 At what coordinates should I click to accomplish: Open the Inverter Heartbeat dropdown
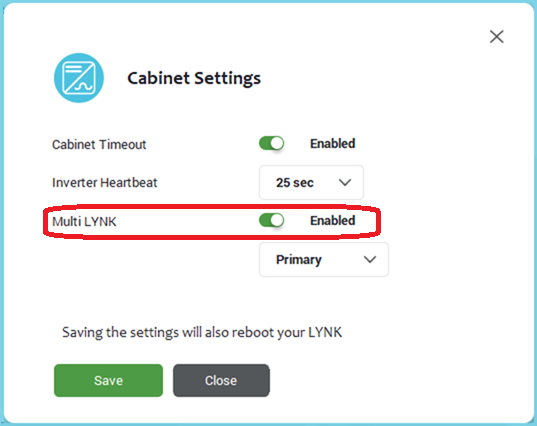tap(311, 183)
